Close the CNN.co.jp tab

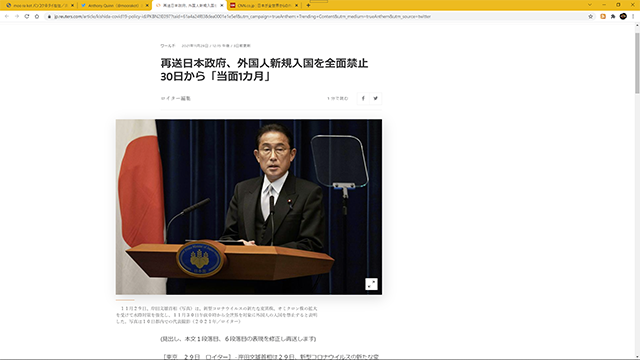tap(297, 5)
